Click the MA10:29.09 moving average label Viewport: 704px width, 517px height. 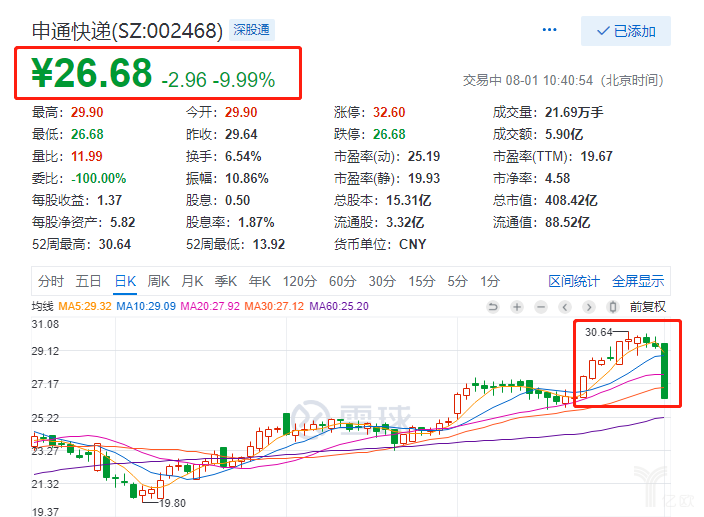(146, 306)
